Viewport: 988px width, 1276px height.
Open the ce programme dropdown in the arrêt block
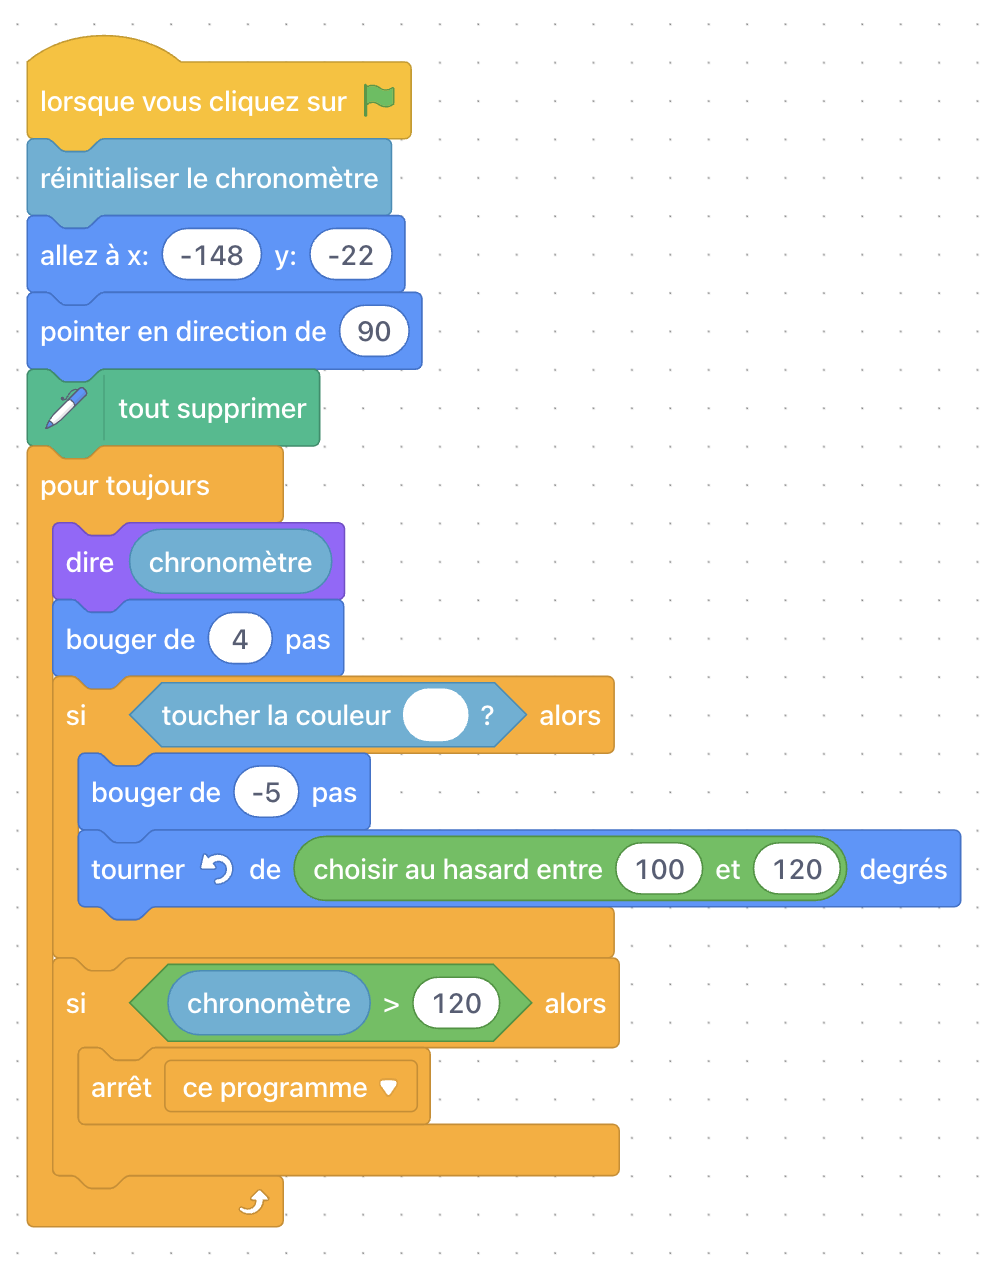(291, 1087)
